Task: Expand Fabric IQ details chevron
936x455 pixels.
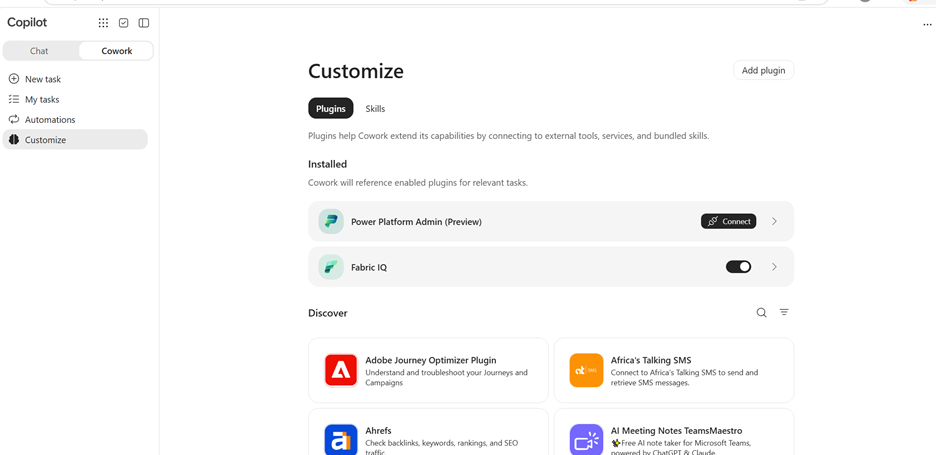Action: [x=774, y=267]
